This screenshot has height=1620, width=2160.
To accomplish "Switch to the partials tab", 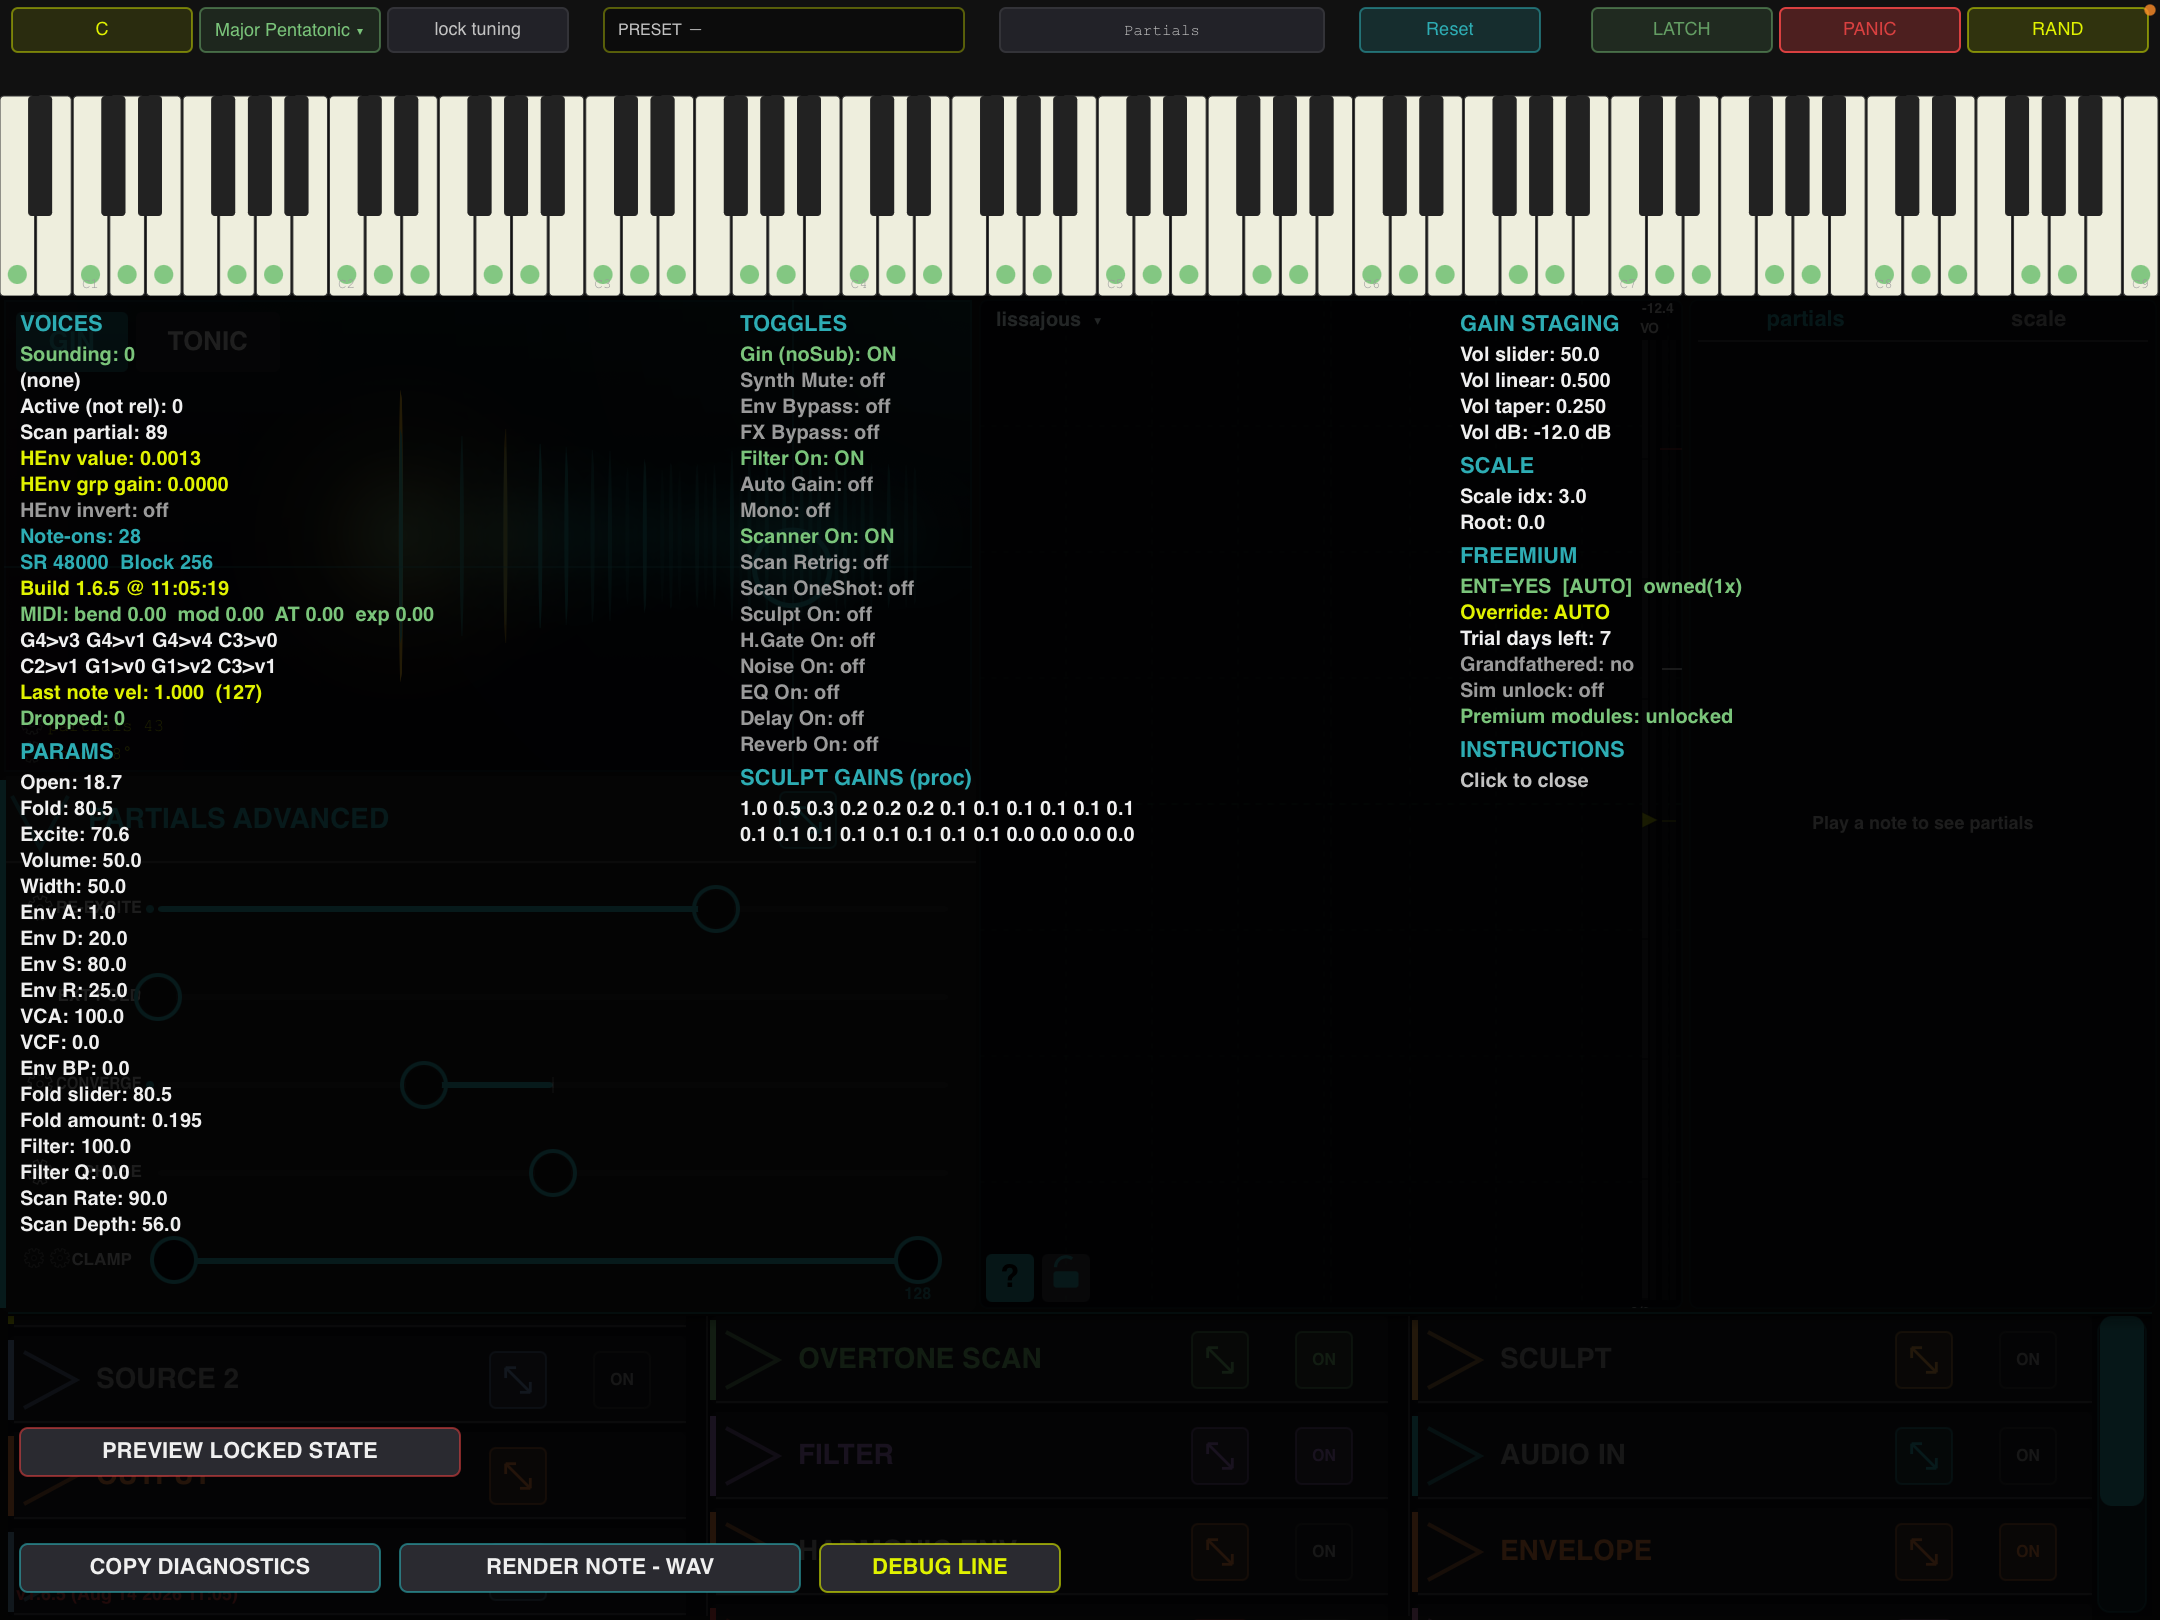I will point(1805,319).
